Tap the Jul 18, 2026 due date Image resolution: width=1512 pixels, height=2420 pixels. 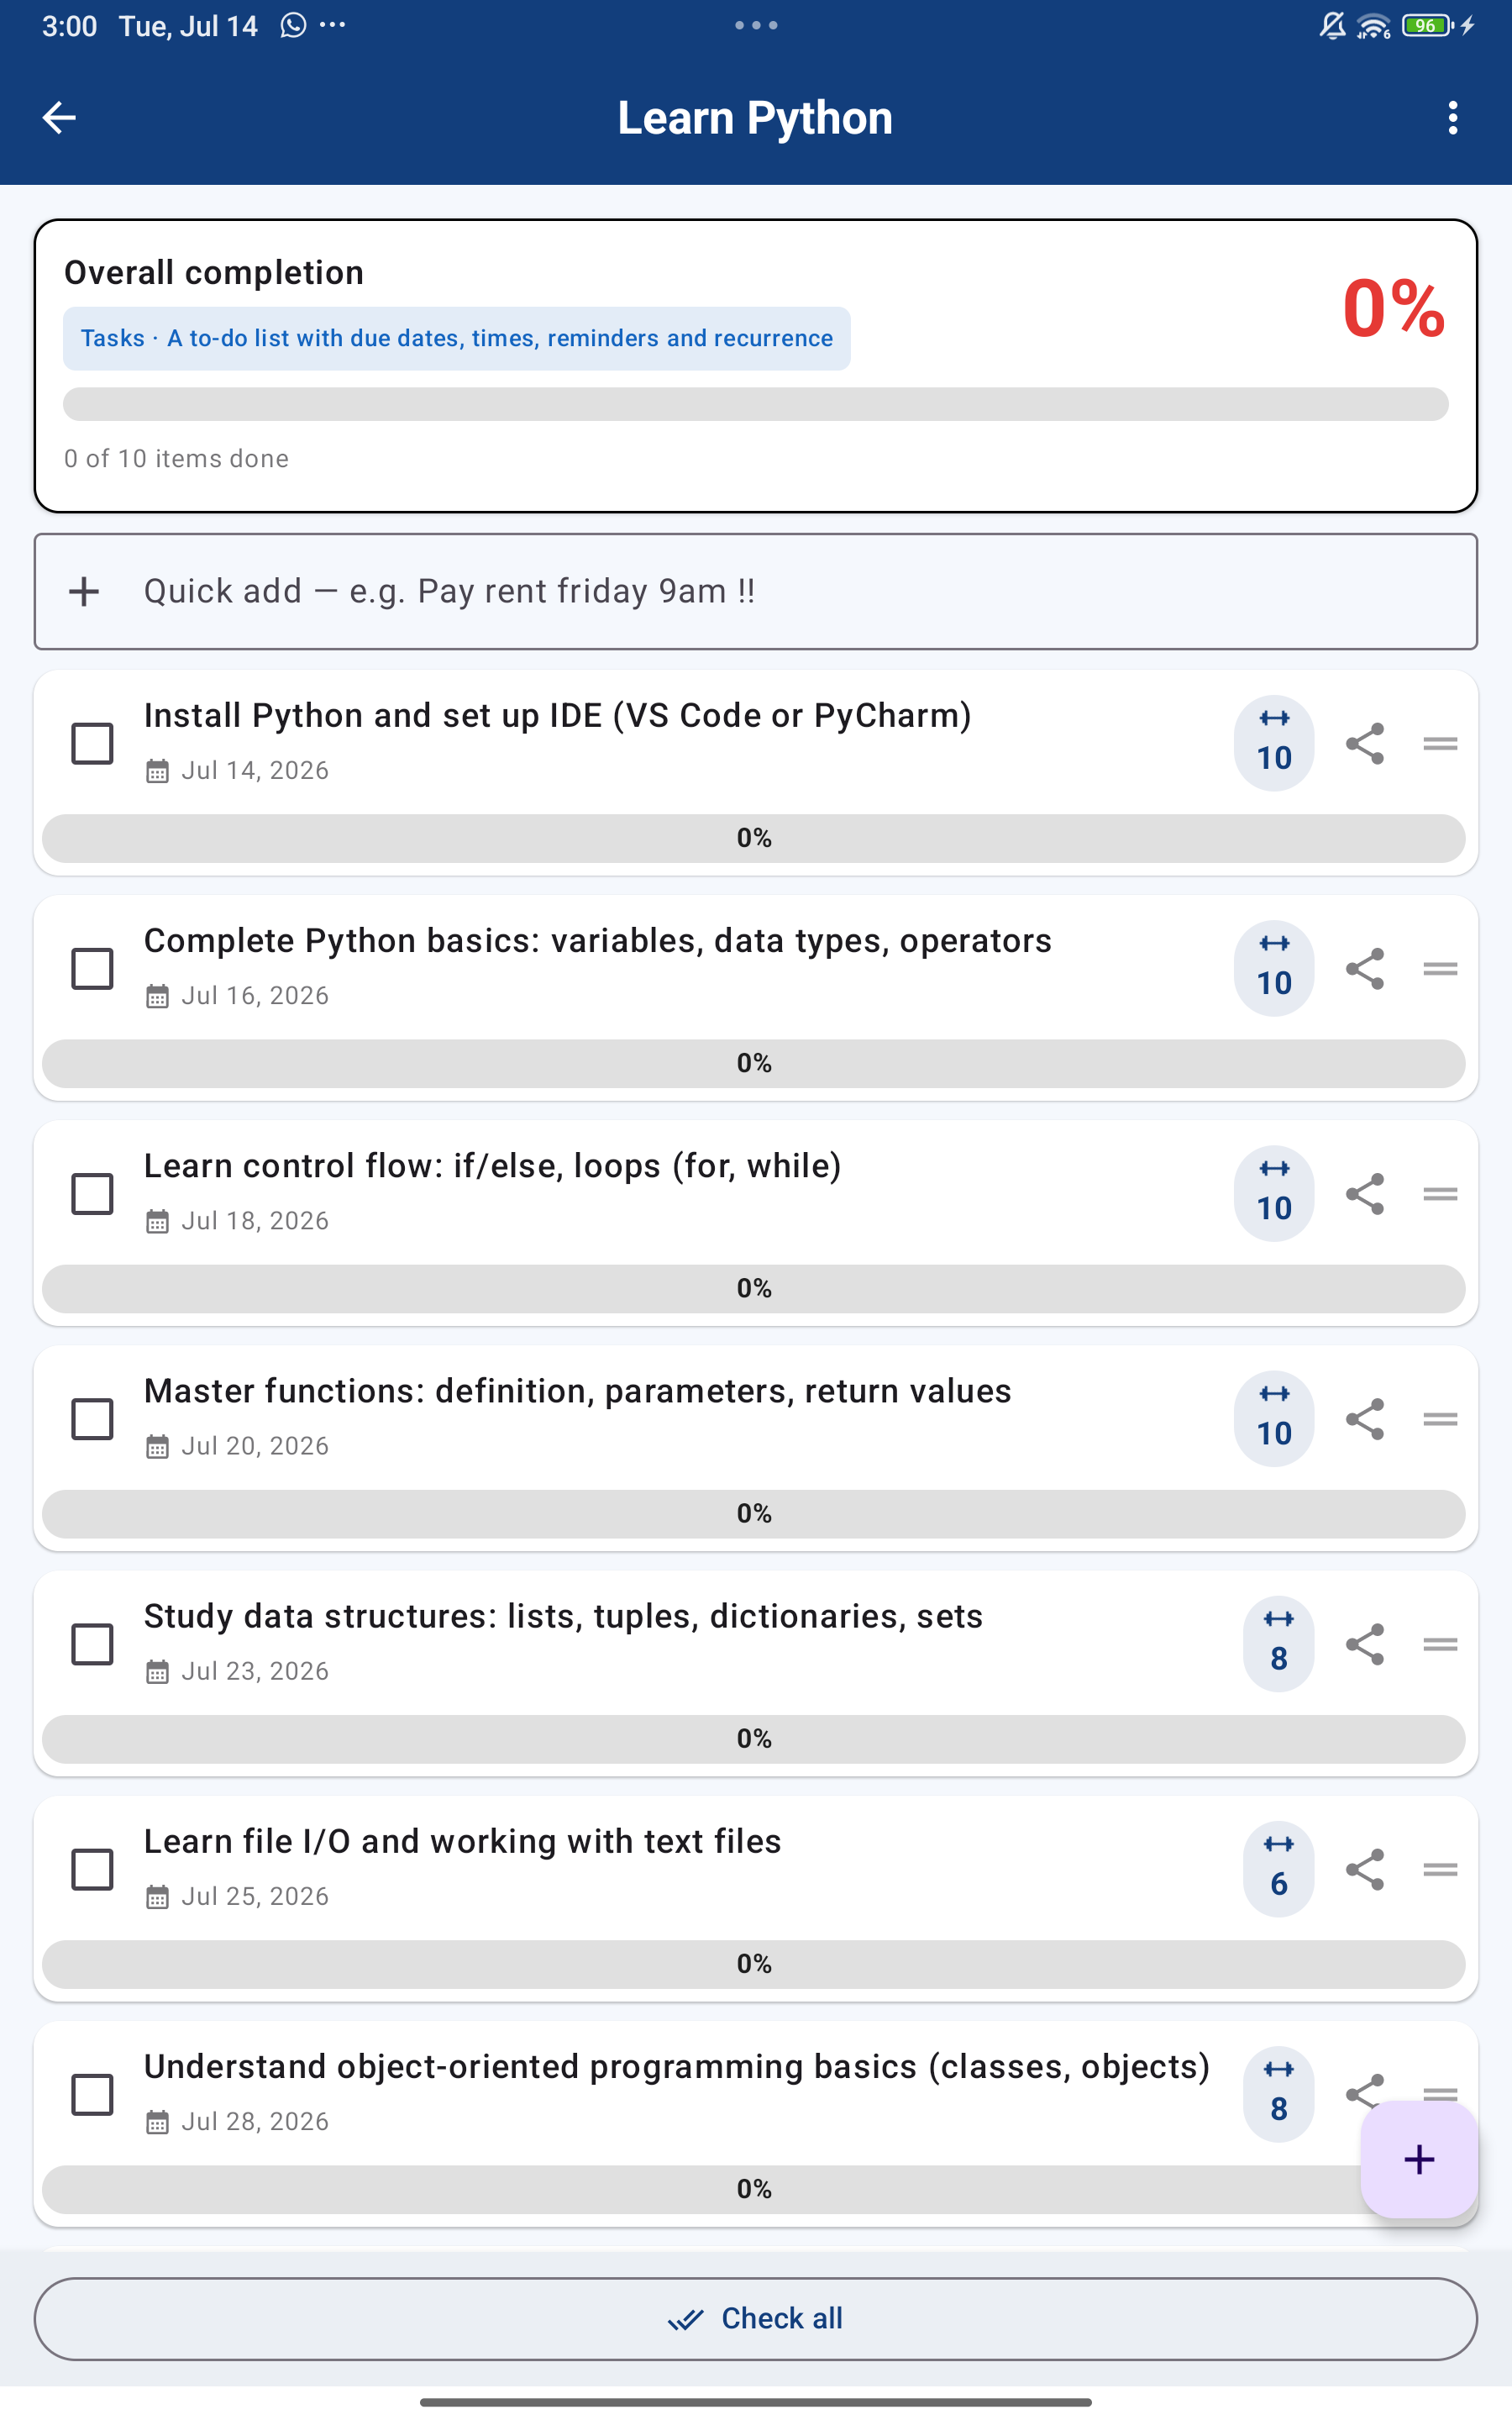coord(254,1220)
